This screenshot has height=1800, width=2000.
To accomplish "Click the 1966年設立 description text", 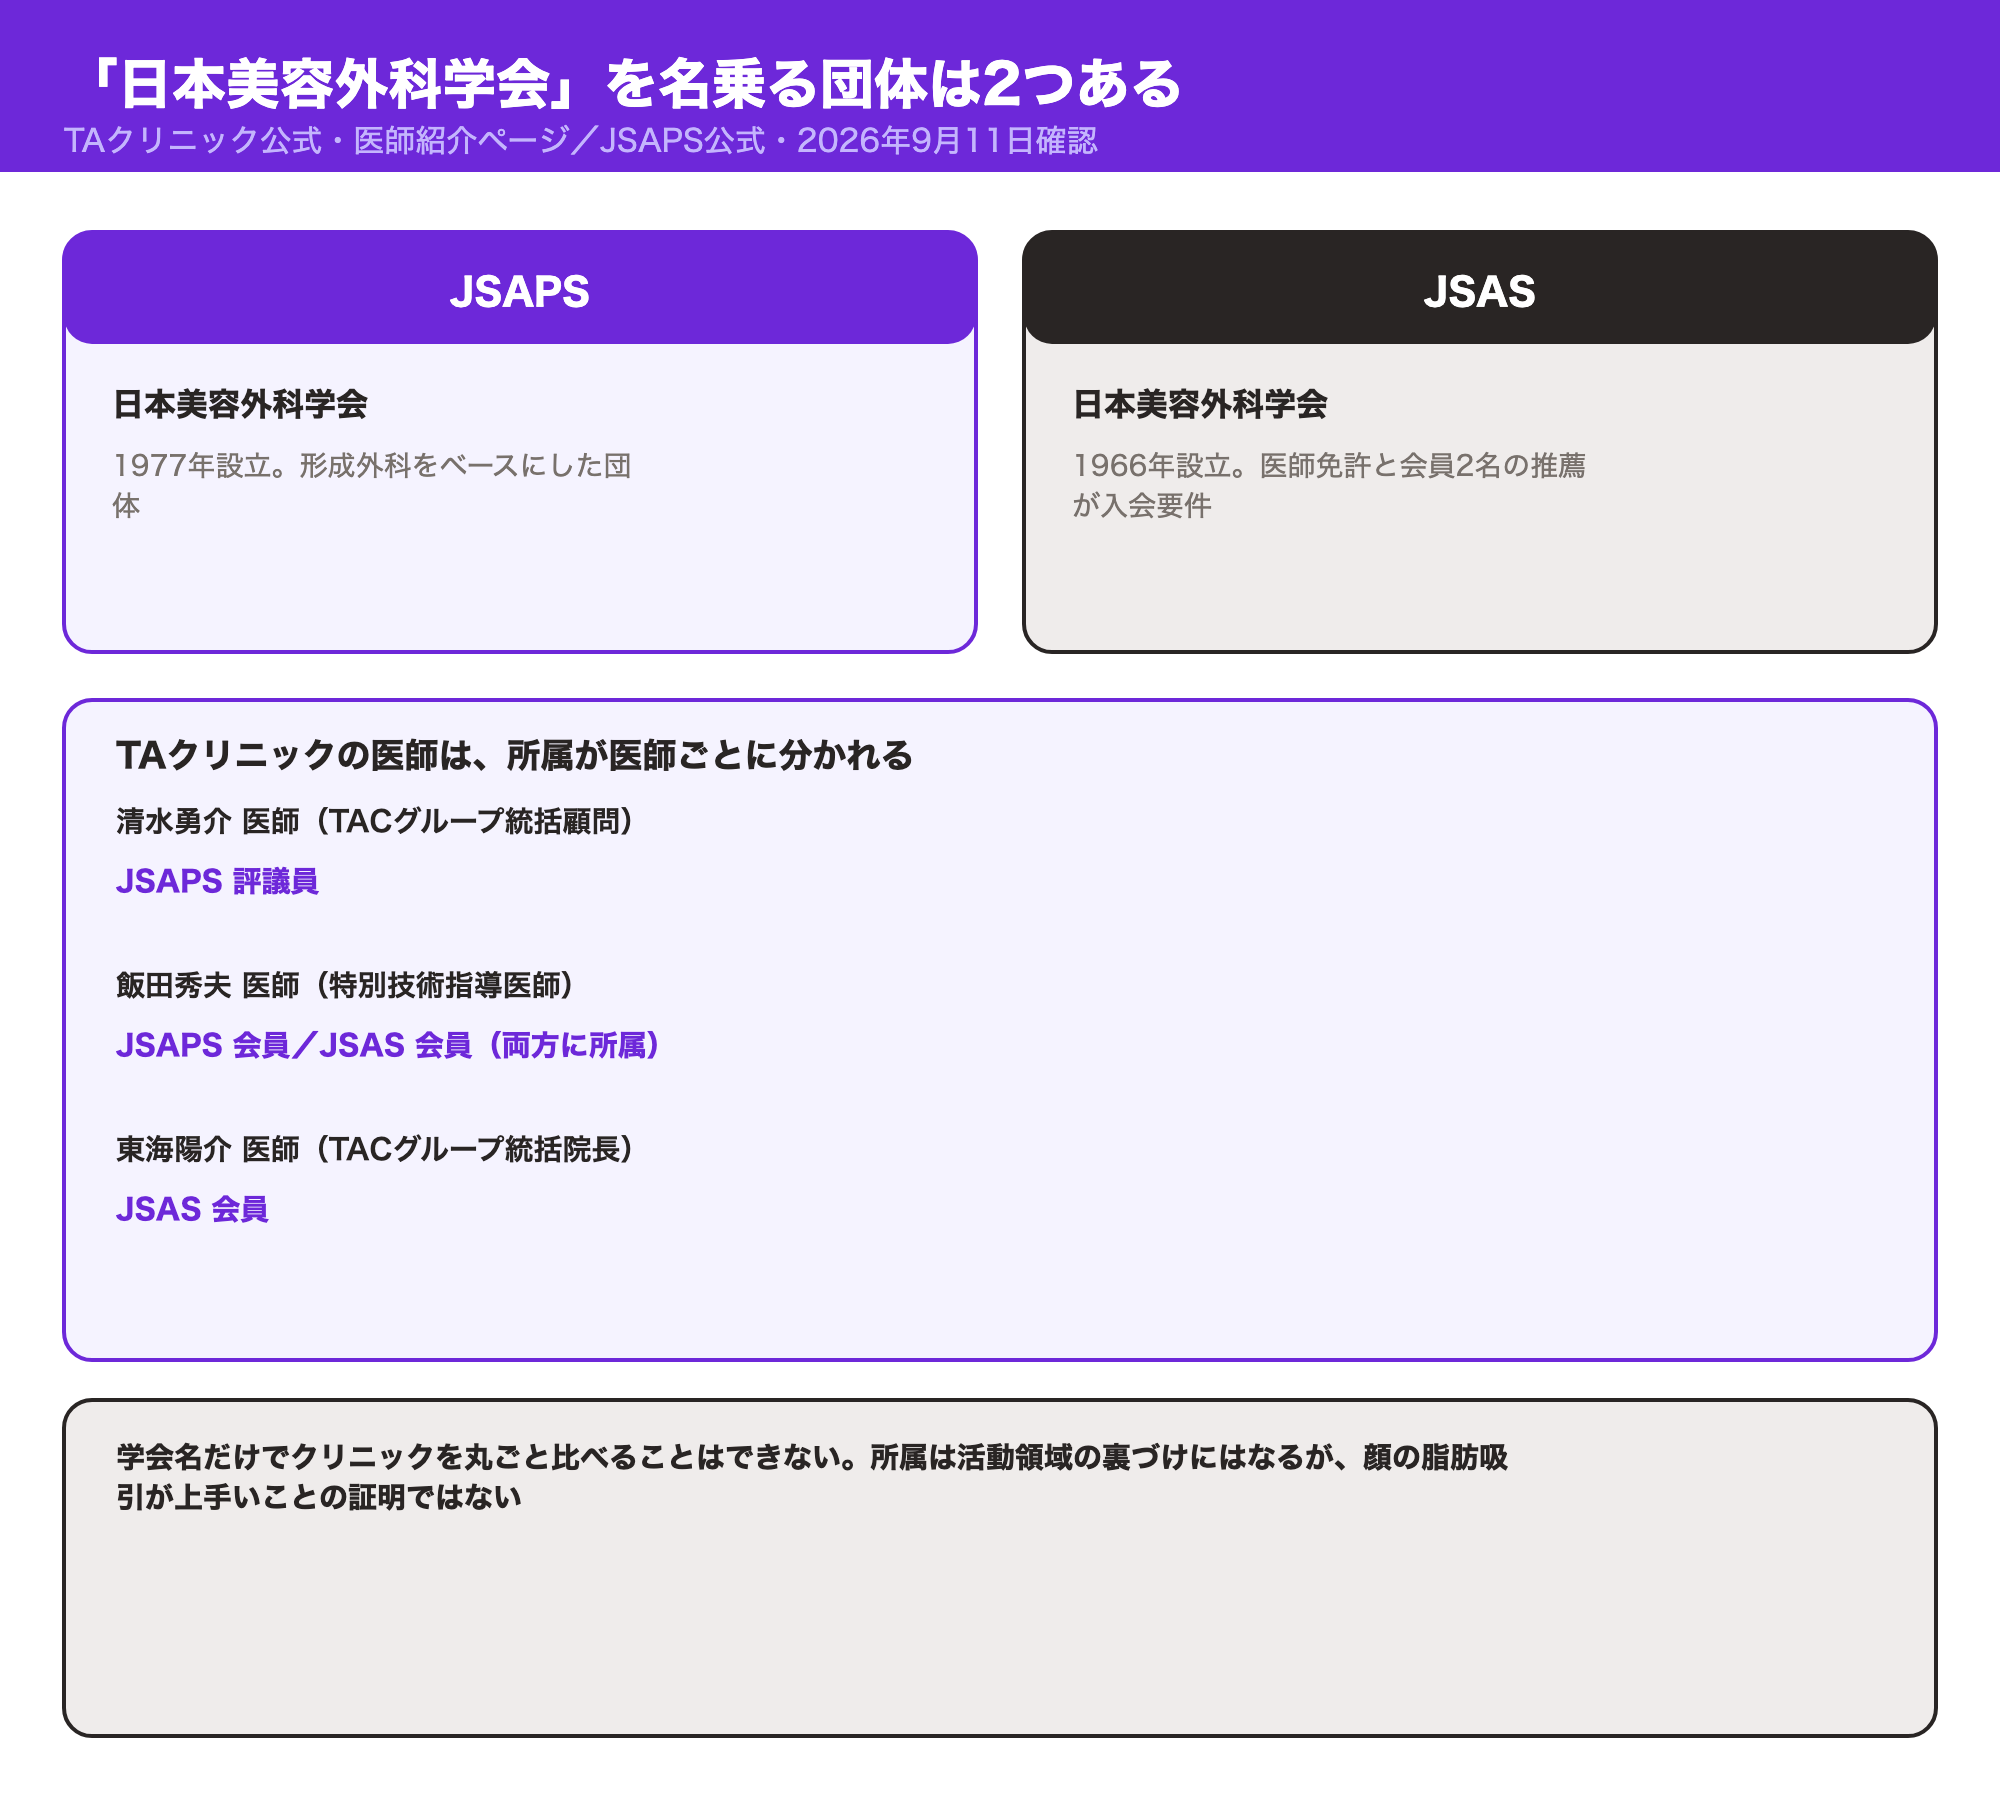I will click(x=1329, y=485).
